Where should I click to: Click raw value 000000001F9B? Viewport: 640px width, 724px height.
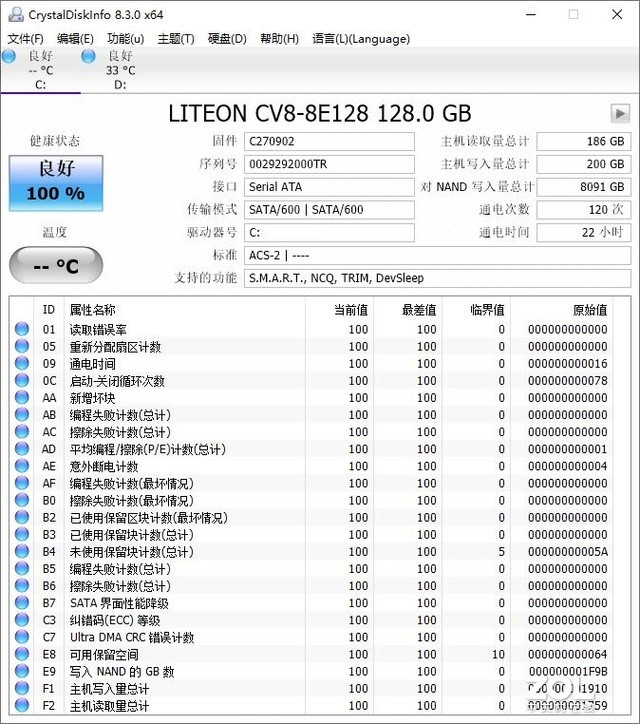568,671
